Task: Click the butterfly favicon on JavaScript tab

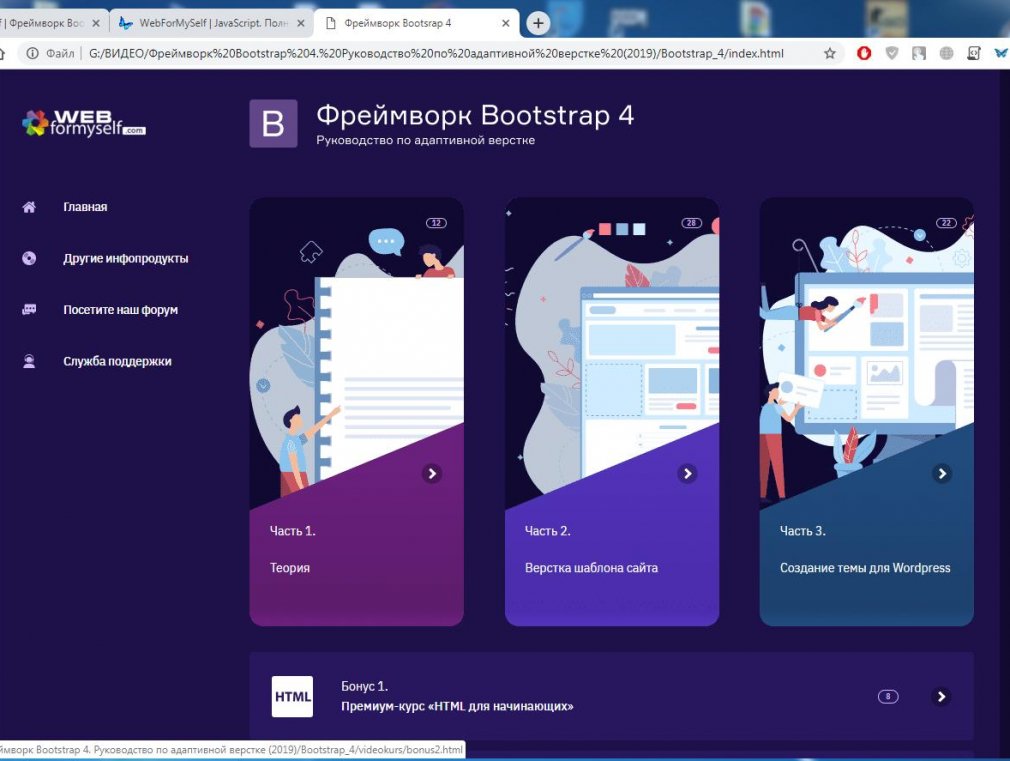Action: pyautogui.click(x=126, y=23)
